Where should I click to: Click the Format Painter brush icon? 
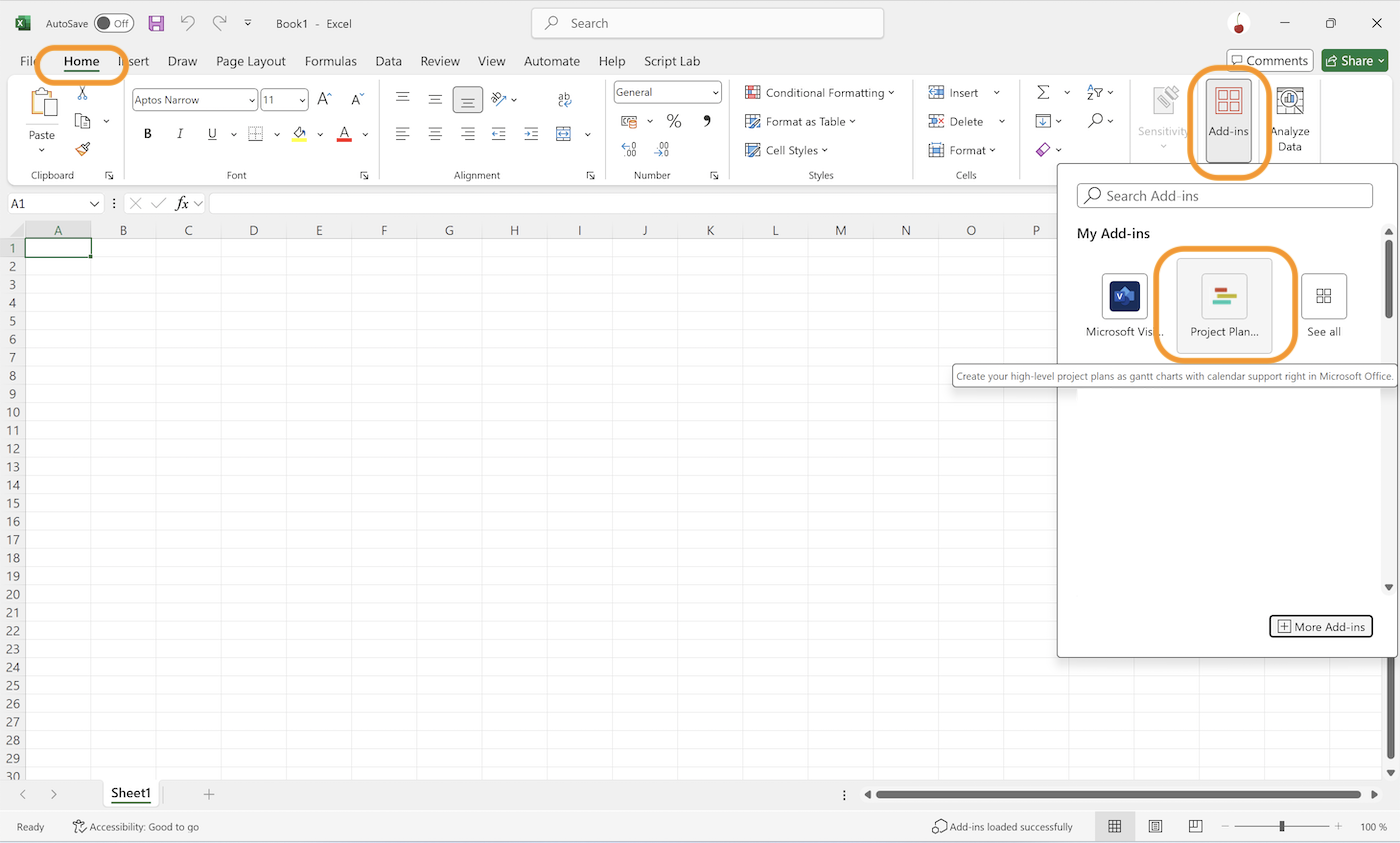pos(82,149)
